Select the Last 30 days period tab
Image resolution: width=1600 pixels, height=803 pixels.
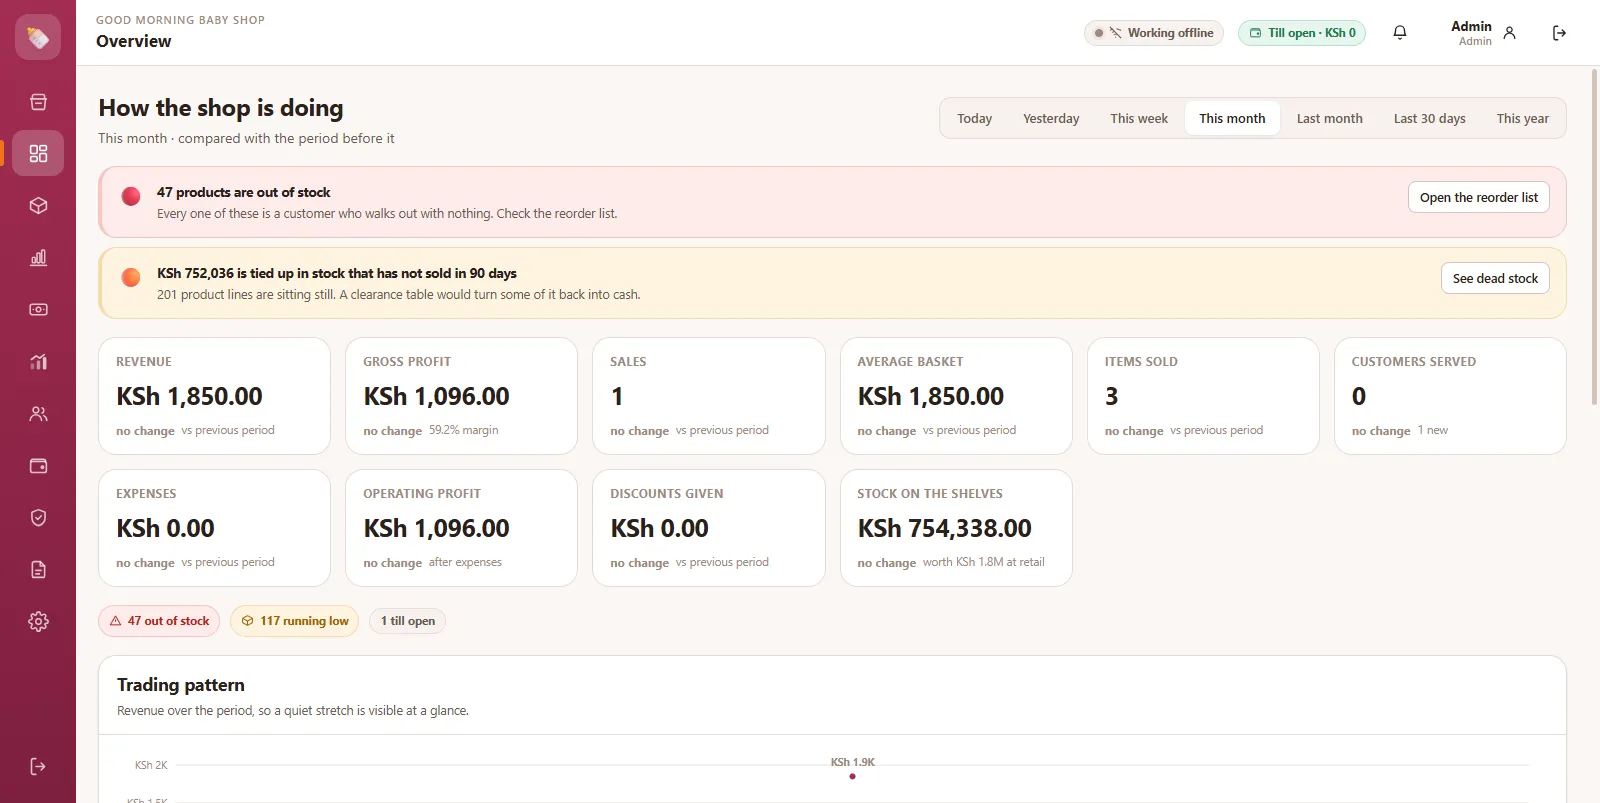[1429, 118]
